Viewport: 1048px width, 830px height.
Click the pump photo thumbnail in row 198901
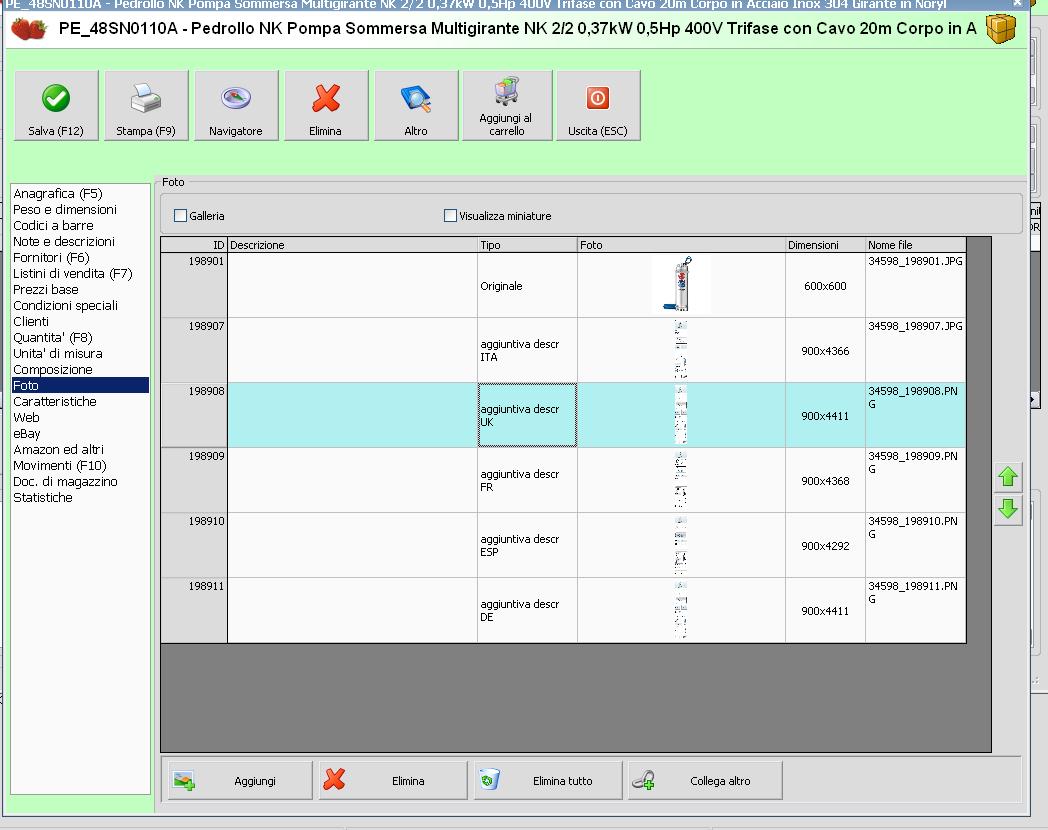681,285
